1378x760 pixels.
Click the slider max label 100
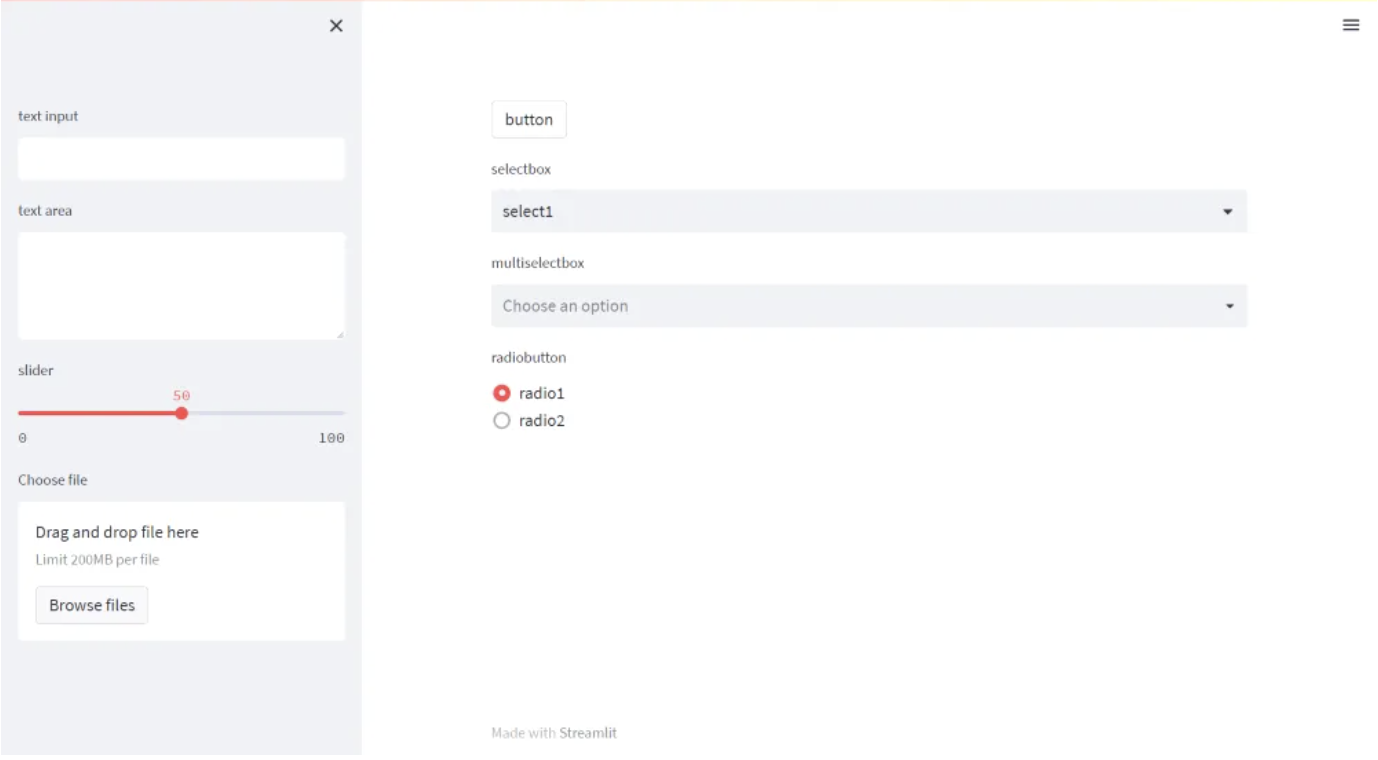[x=334, y=437]
